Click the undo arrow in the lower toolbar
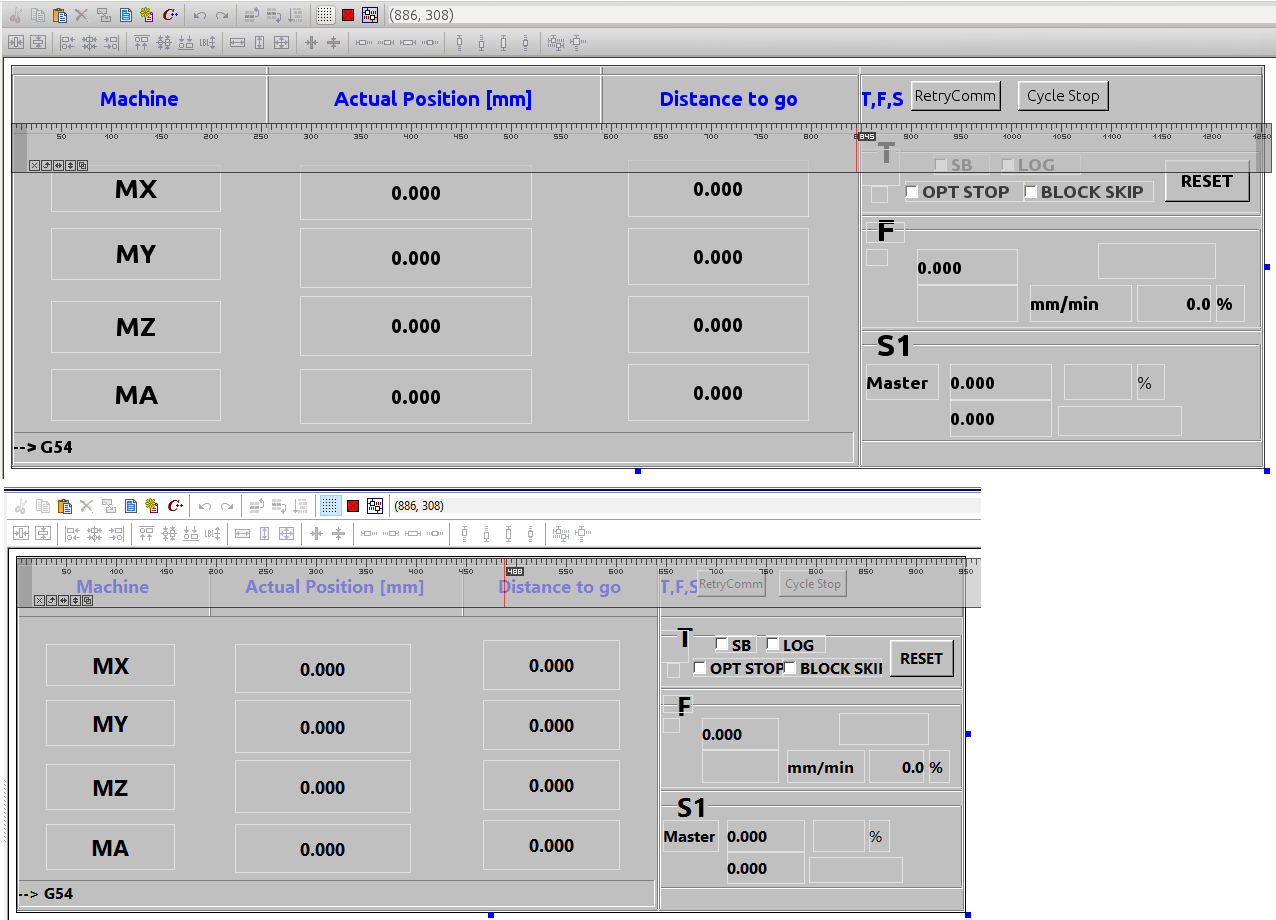The width and height of the screenshot is (1276, 920). click(205, 506)
